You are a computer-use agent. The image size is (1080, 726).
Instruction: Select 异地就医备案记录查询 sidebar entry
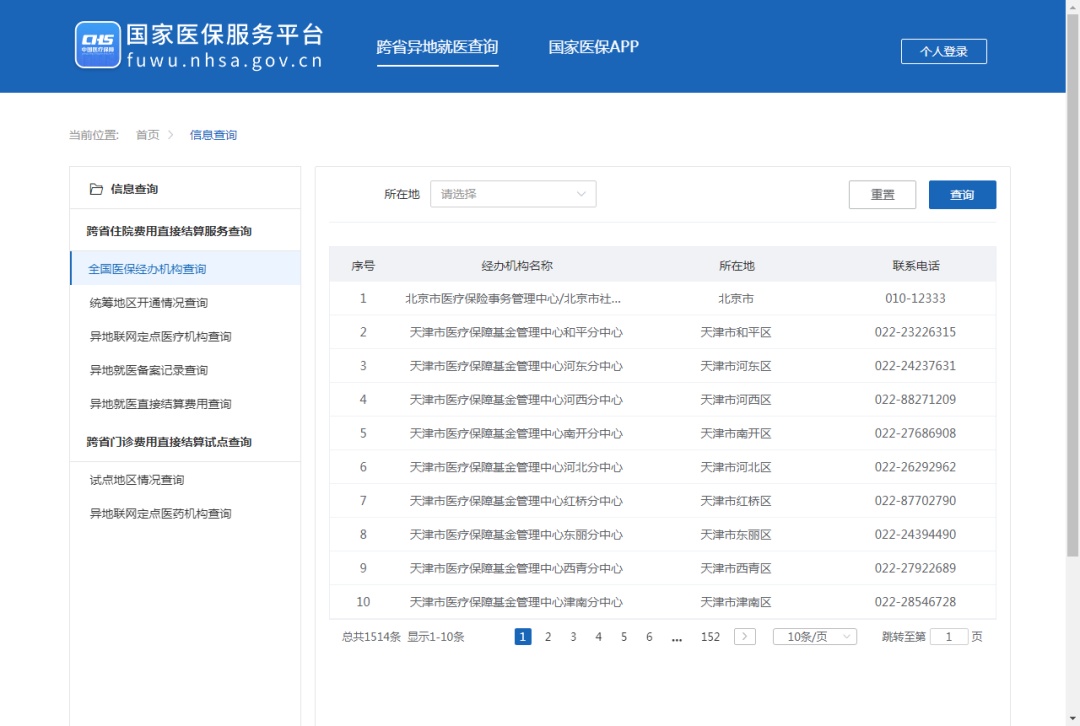click(x=149, y=371)
